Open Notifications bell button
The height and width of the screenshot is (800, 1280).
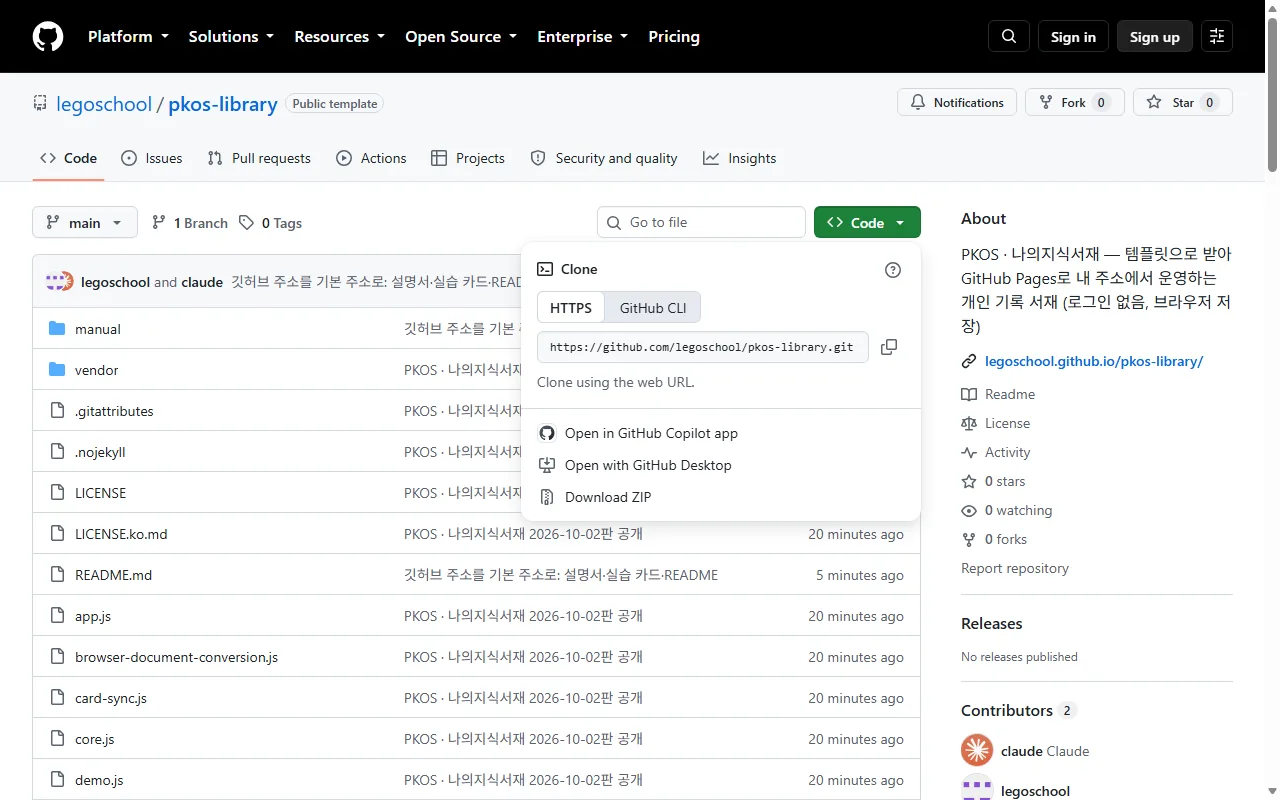click(x=957, y=102)
